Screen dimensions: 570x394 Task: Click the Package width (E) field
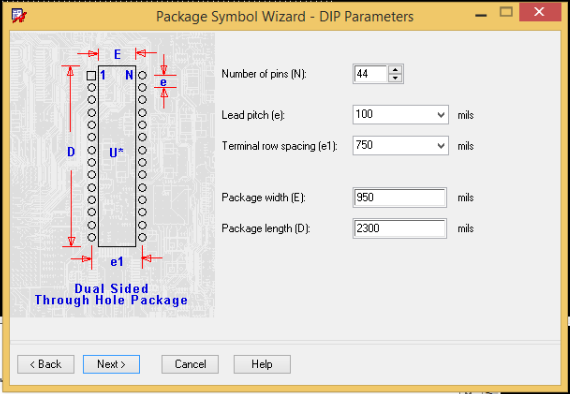coord(400,197)
